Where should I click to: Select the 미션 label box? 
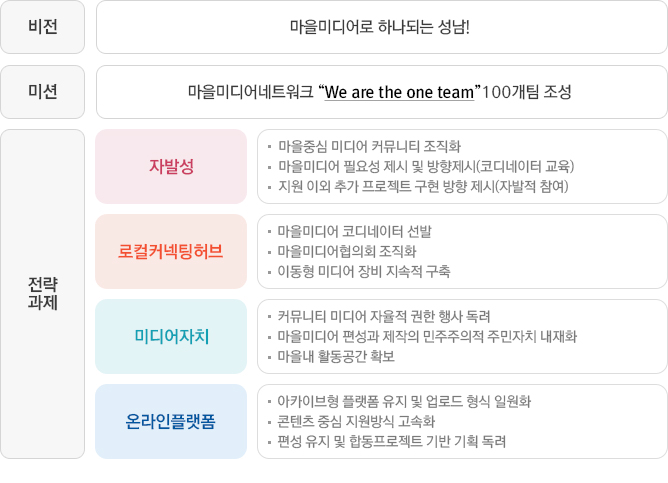click(43, 92)
